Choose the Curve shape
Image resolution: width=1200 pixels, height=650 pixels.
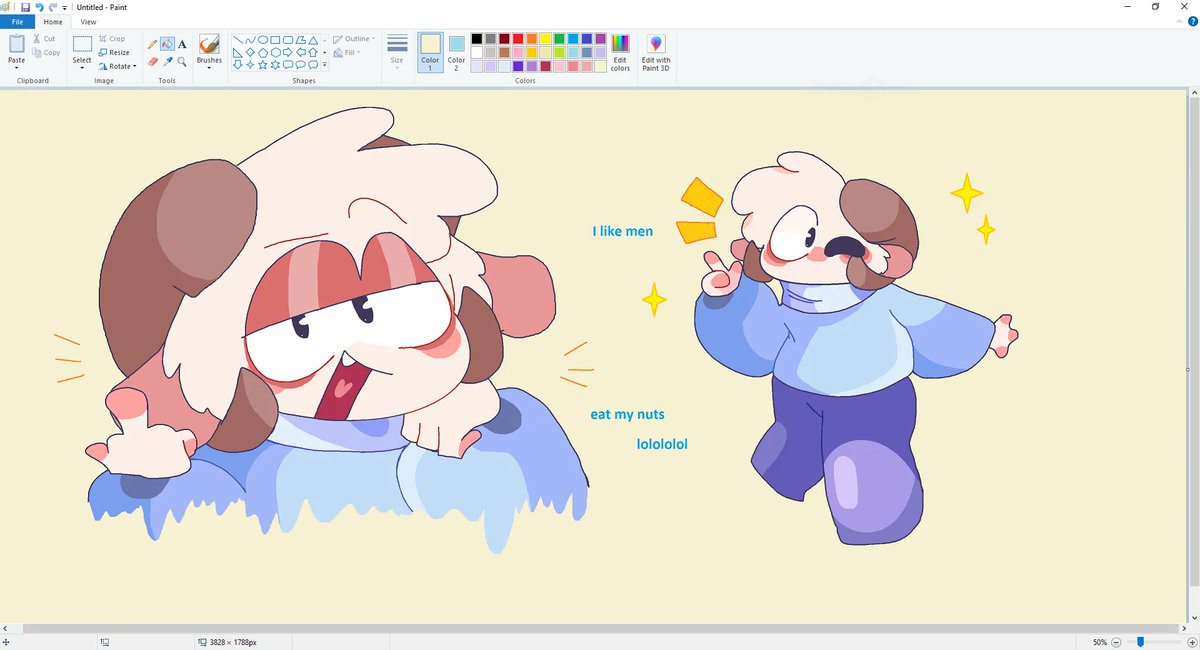coord(250,39)
